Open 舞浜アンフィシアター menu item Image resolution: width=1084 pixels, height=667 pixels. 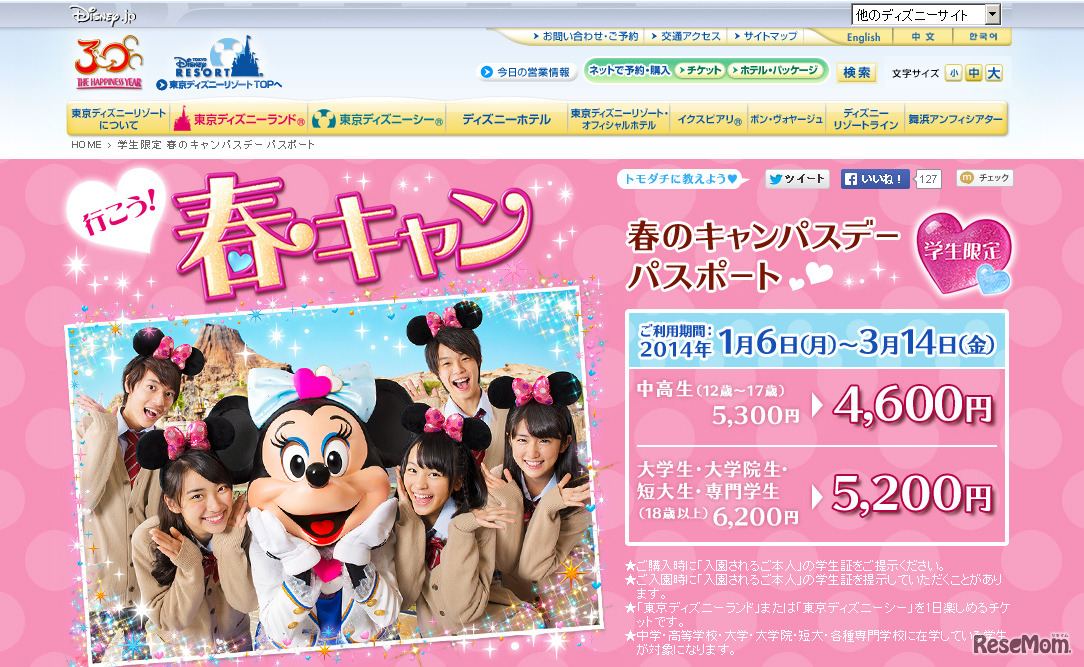click(x=955, y=119)
